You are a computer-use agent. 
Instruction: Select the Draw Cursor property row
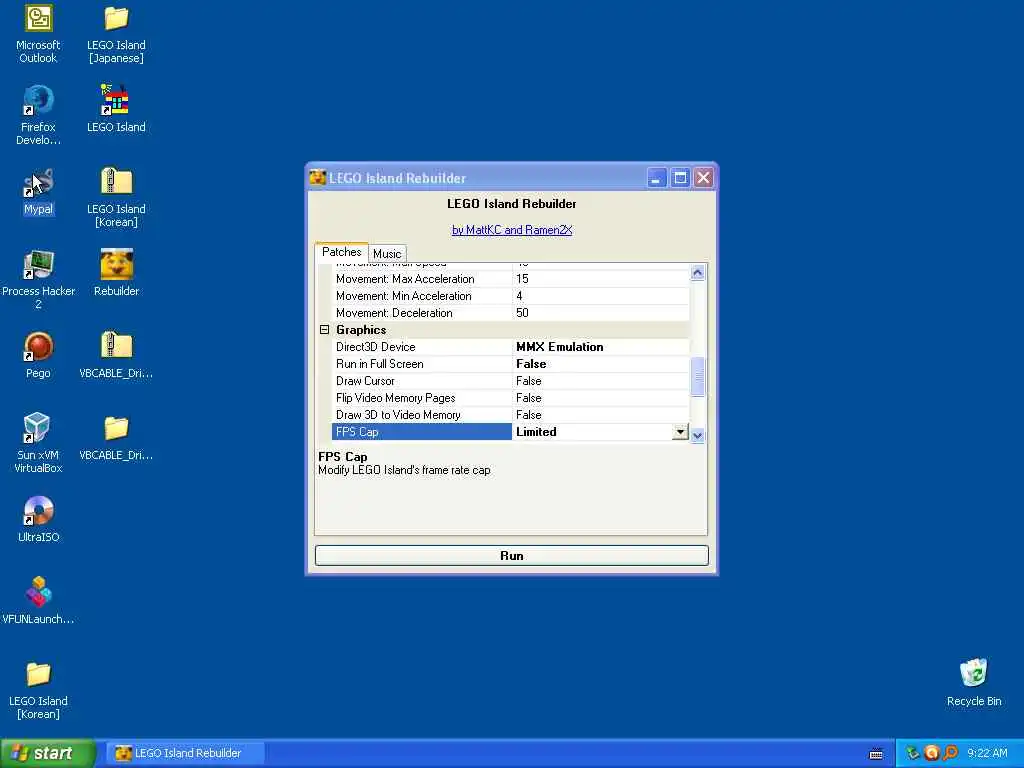pyautogui.click(x=511, y=381)
